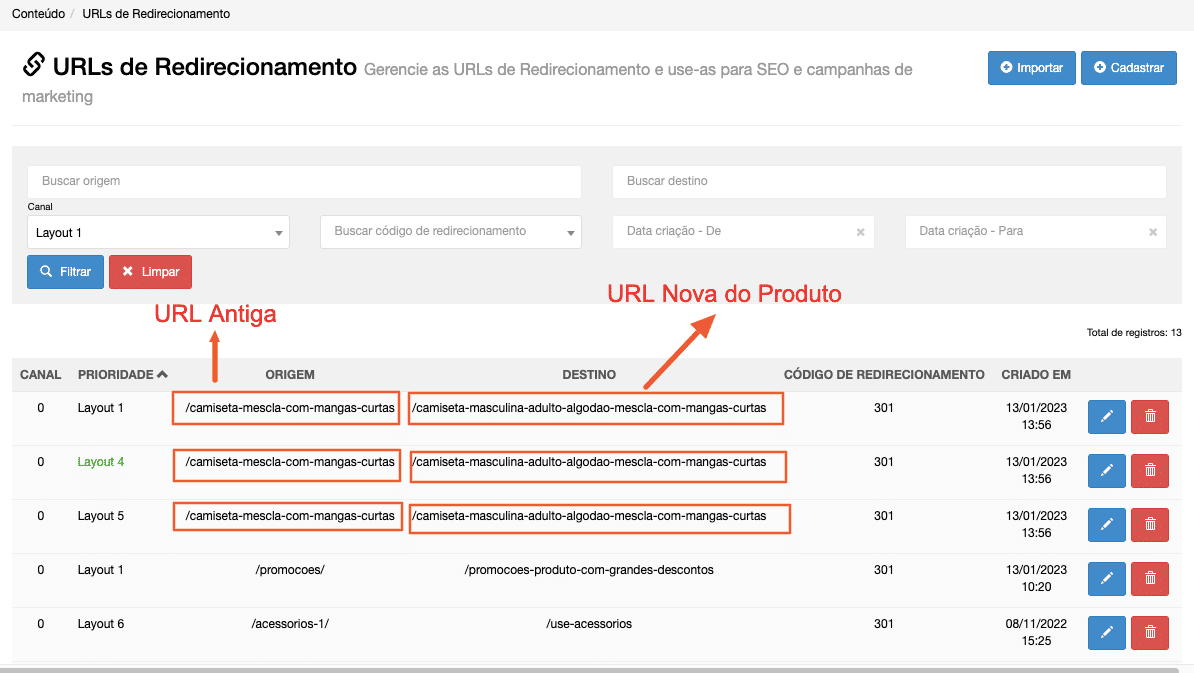
Task: Click the ORIGEM column header
Action: pyautogui.click(x=289, y=375)
